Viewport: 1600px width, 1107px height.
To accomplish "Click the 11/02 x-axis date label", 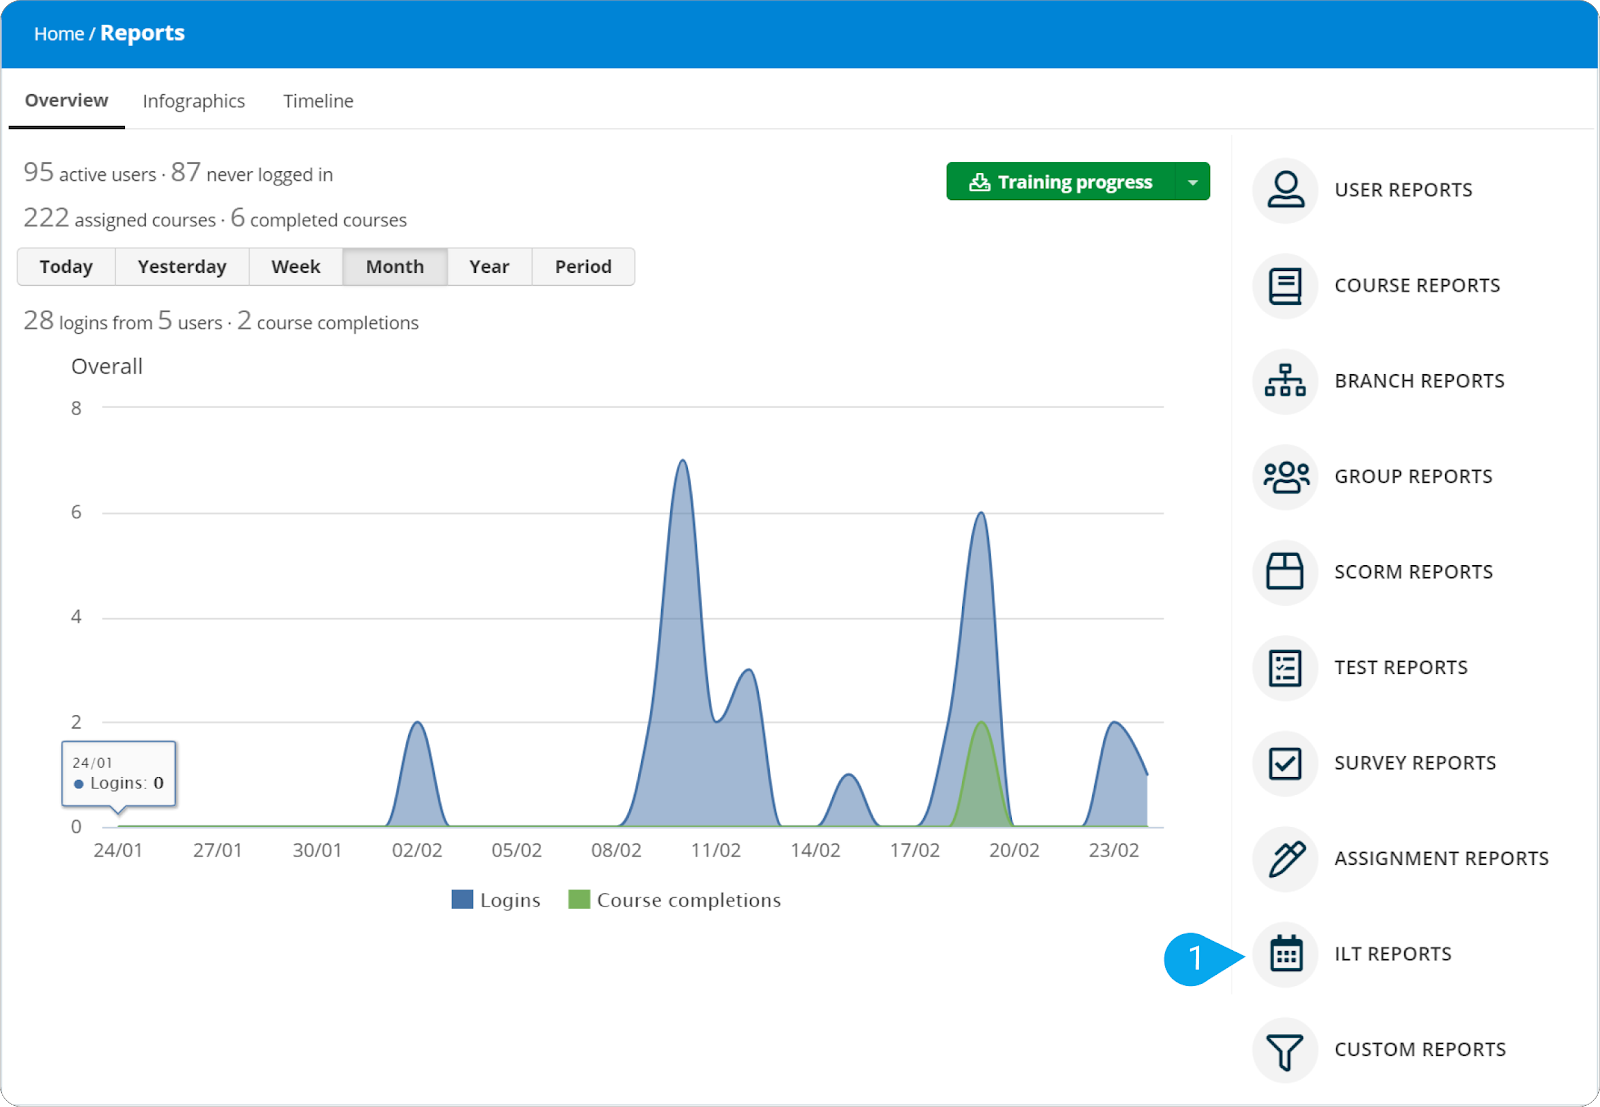I will [716, 850].
